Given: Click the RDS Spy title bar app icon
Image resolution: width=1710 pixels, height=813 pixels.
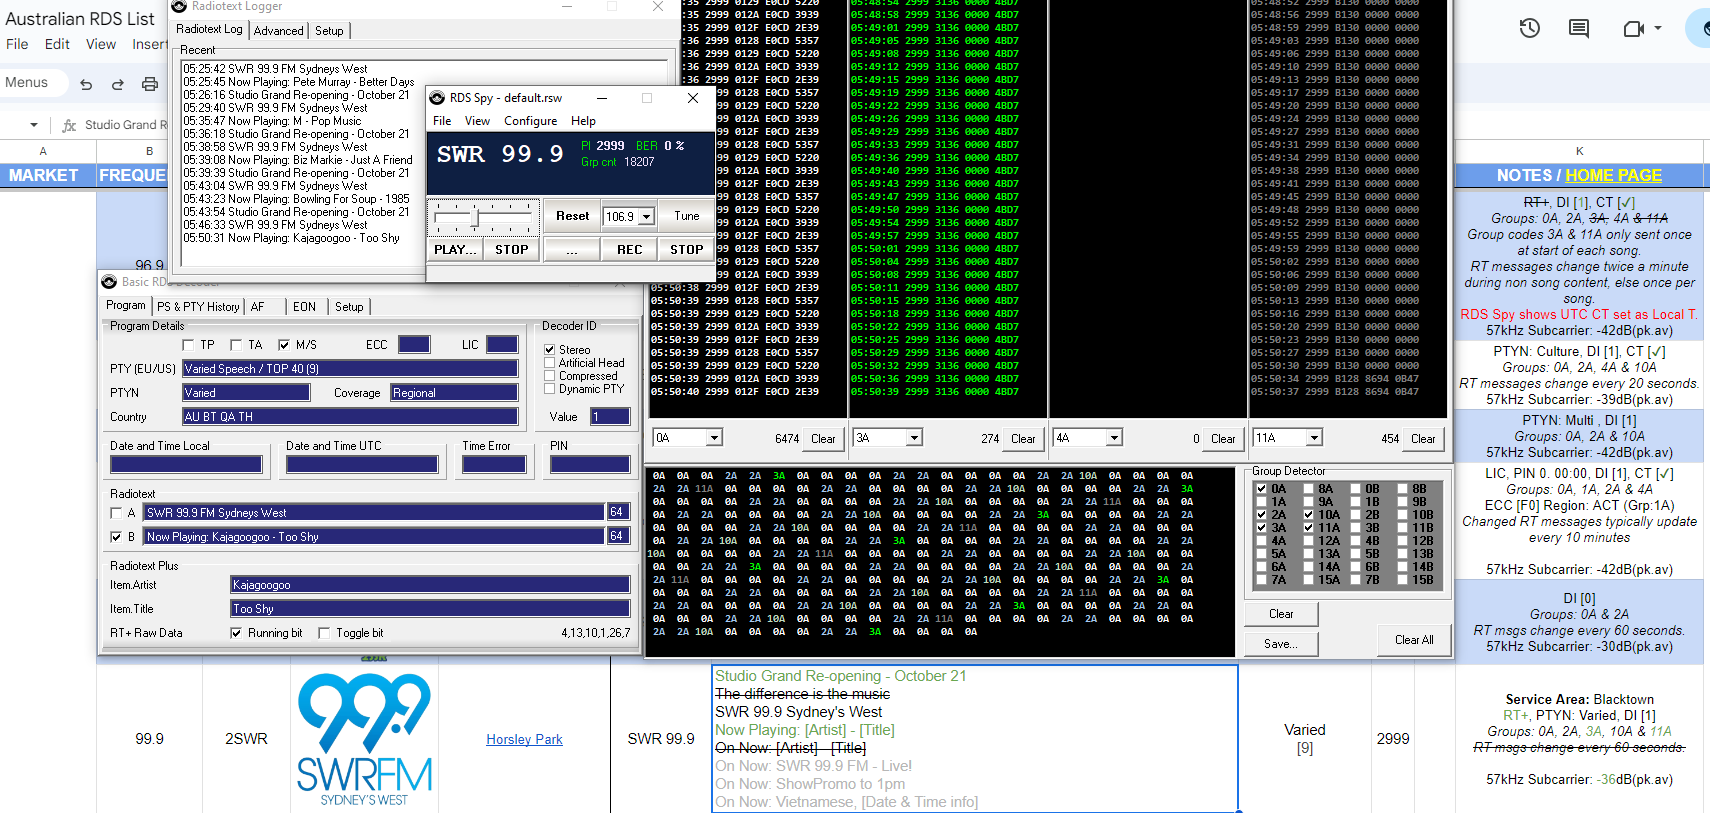Looking at the screenshot, I should coord(437,98).
